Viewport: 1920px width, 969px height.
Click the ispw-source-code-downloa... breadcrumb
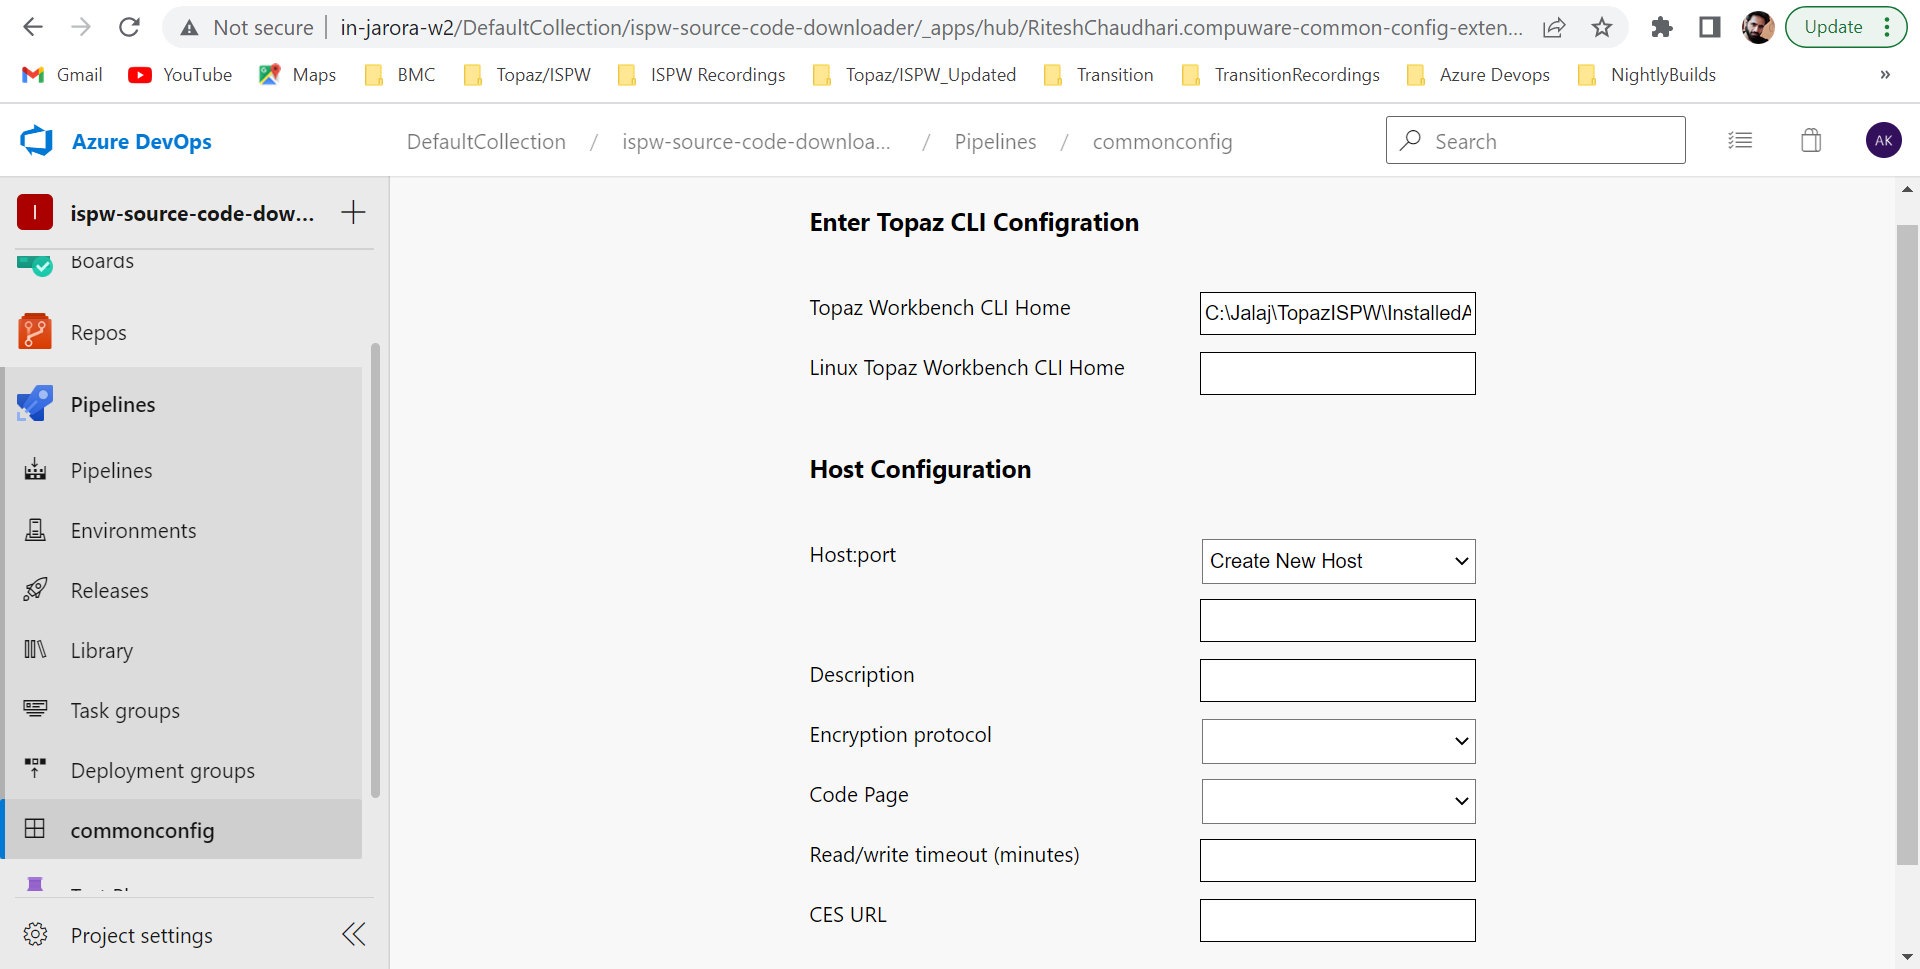(x=756, y=142)
